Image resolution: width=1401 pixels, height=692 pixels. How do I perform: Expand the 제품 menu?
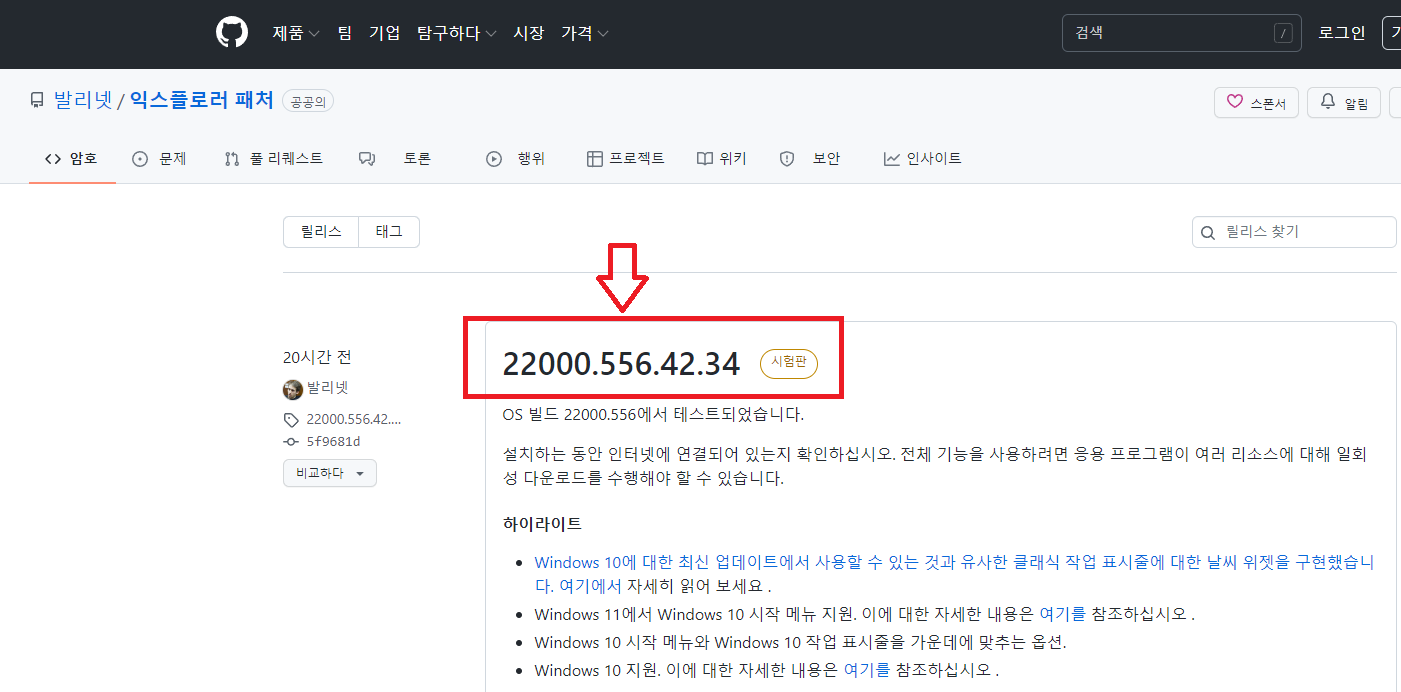click(295, 33)
